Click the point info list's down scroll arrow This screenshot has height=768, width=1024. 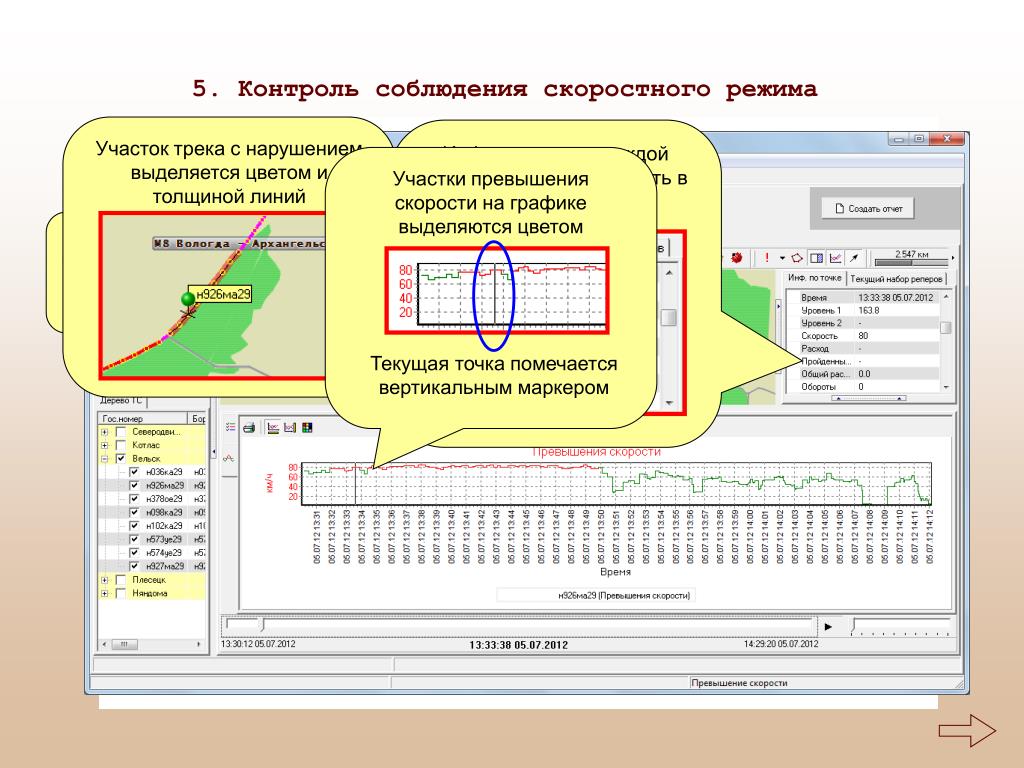(946, 387)
